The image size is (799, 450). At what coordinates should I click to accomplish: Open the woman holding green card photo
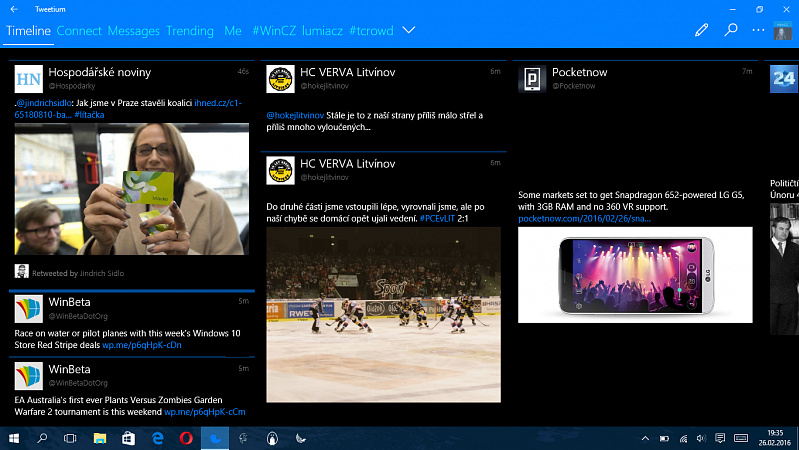(x=131, y=189)
